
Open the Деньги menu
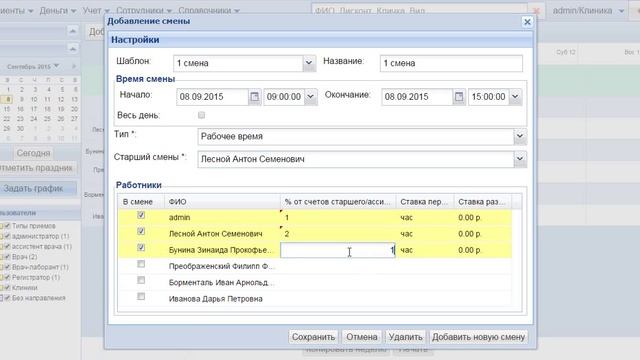[58, 11]
